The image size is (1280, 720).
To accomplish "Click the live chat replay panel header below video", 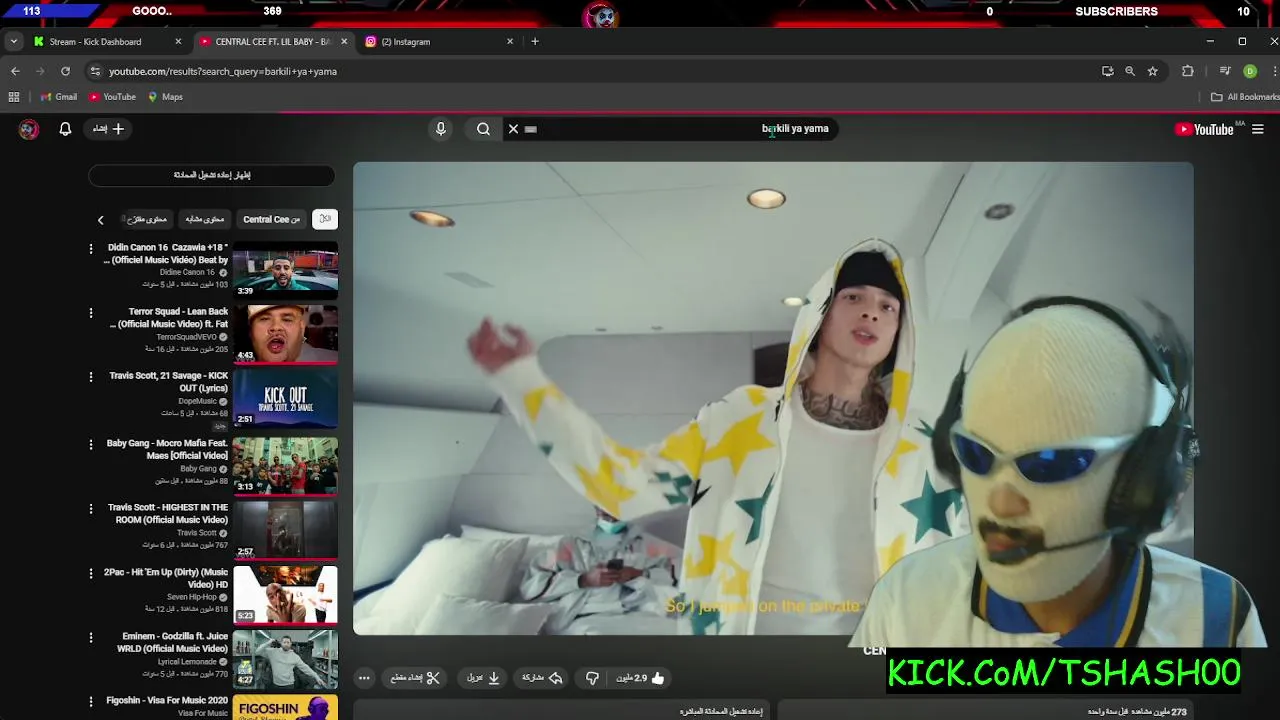I will pos(563,711).
